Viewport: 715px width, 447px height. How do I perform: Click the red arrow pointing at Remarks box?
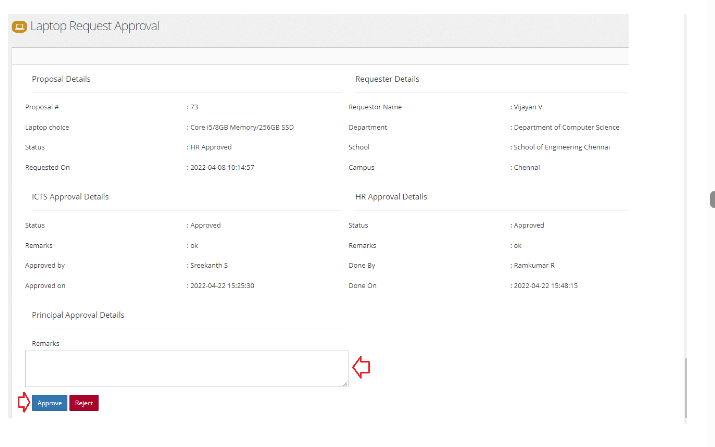(x=362, y=368)
